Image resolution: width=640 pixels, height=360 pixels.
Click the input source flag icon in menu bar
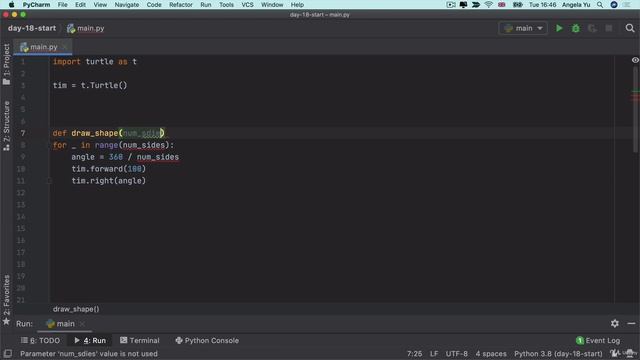coord(502,4)
